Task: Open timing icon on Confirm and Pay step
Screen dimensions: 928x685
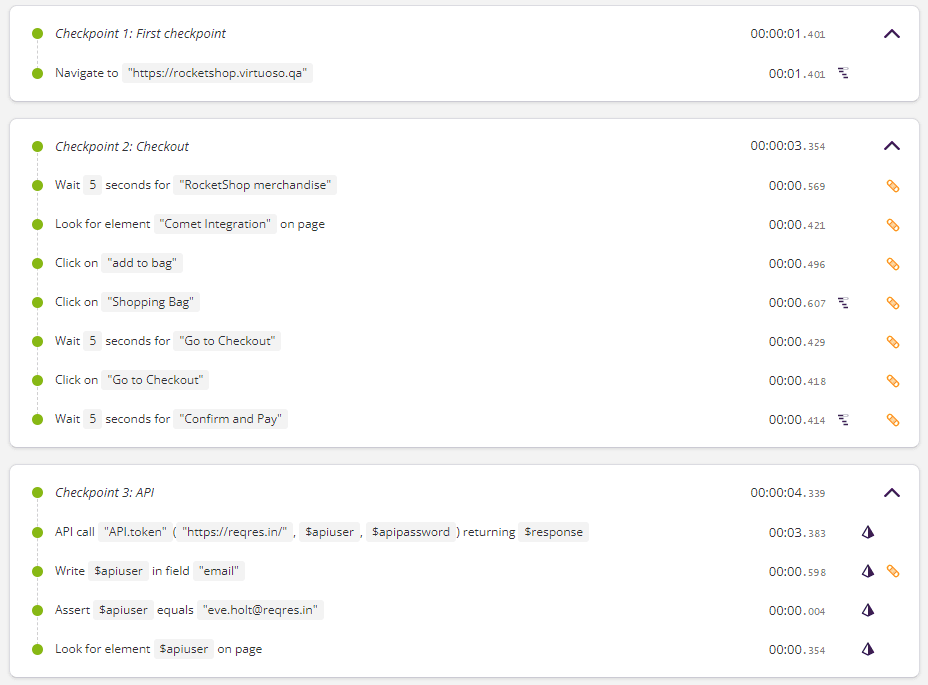Action: click(843, 420)
